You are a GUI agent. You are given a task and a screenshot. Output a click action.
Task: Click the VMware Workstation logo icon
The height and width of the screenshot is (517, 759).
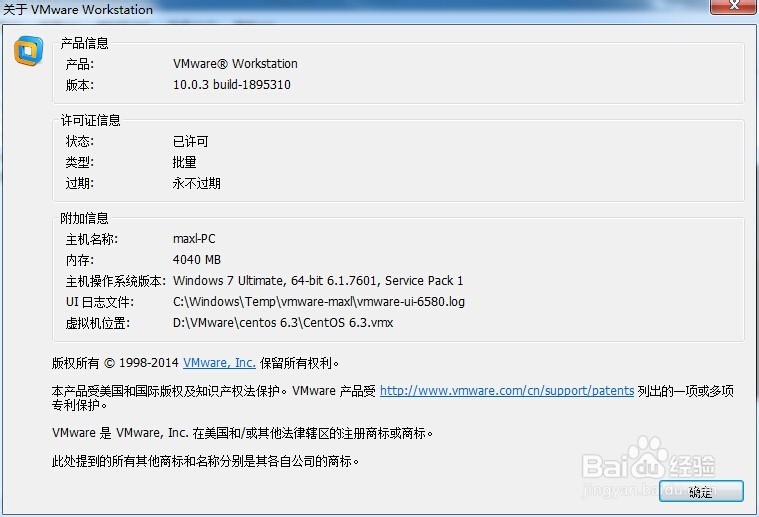coord(28,50)
